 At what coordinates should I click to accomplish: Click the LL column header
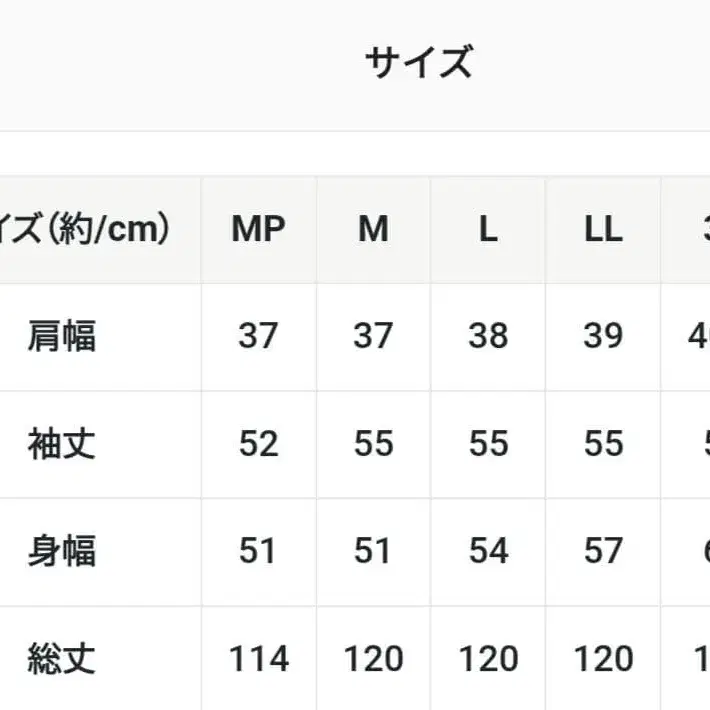[x=603, y=230]
